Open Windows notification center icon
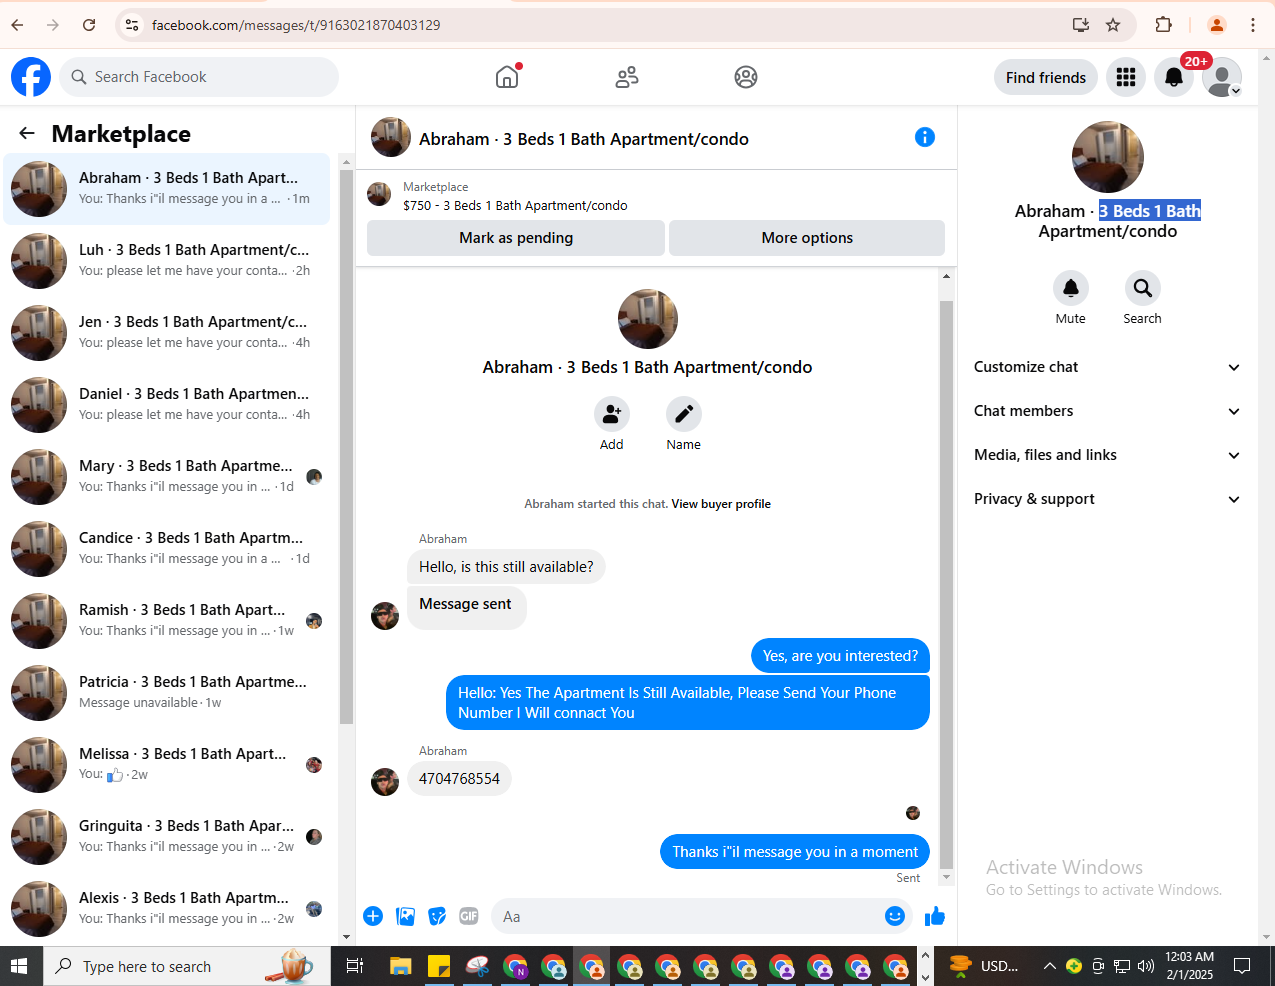 1242,966
